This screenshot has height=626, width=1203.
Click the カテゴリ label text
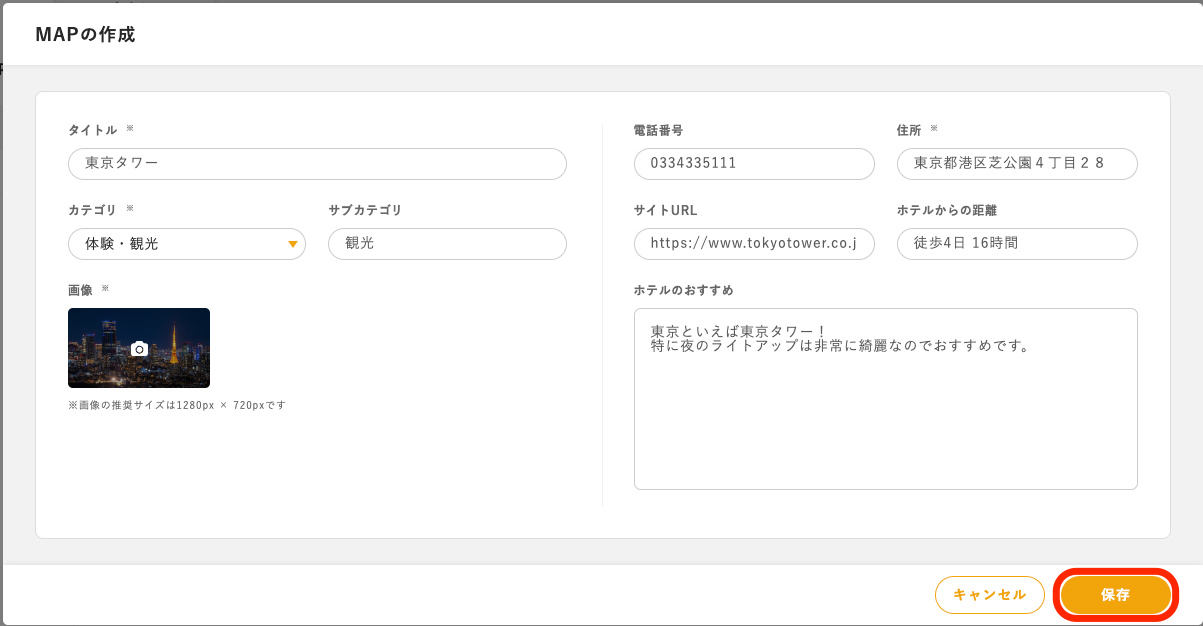92,210
